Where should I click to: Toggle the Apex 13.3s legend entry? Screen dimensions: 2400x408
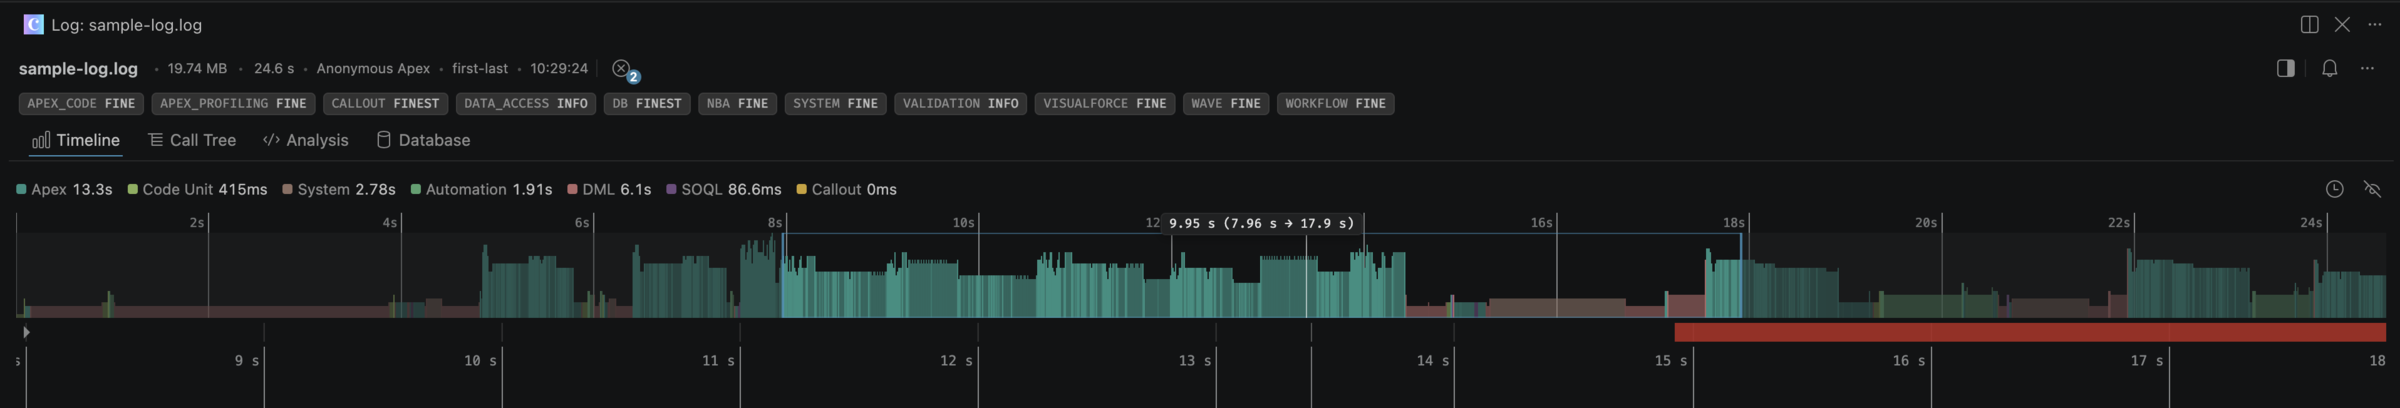pos(64,190)
